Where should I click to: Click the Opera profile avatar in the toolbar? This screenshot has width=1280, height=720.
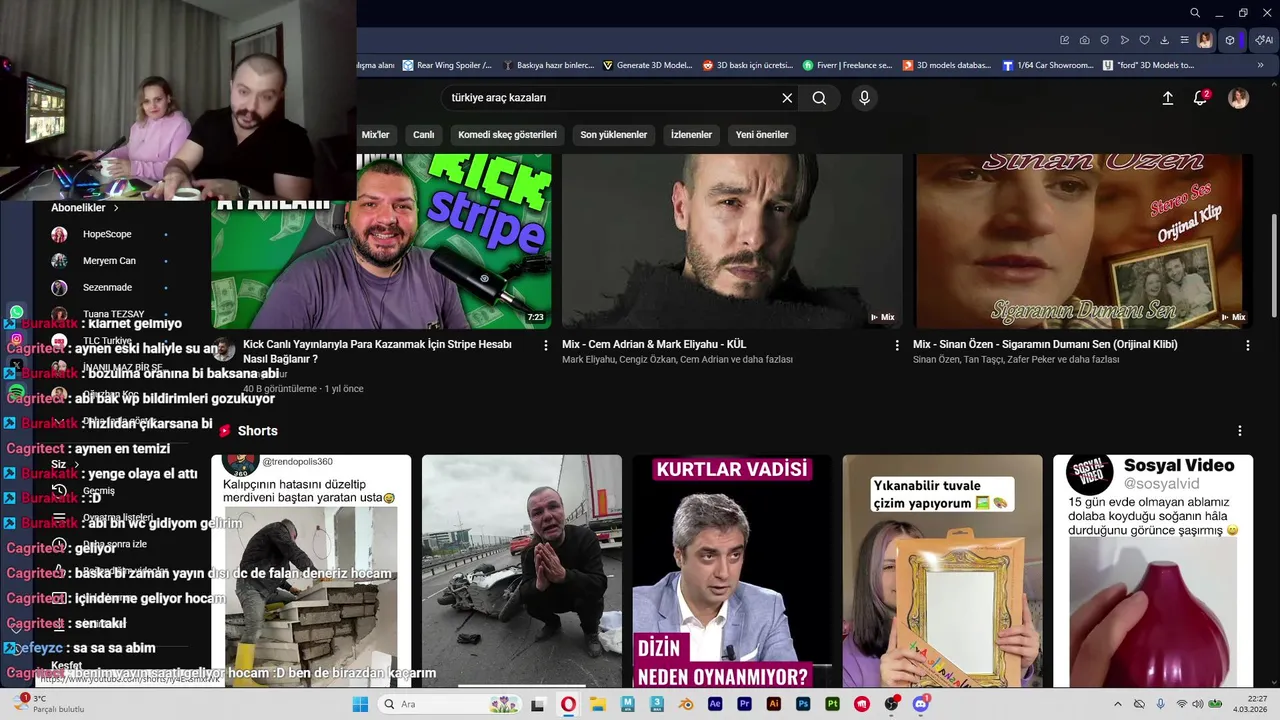tap(1205, 40)
